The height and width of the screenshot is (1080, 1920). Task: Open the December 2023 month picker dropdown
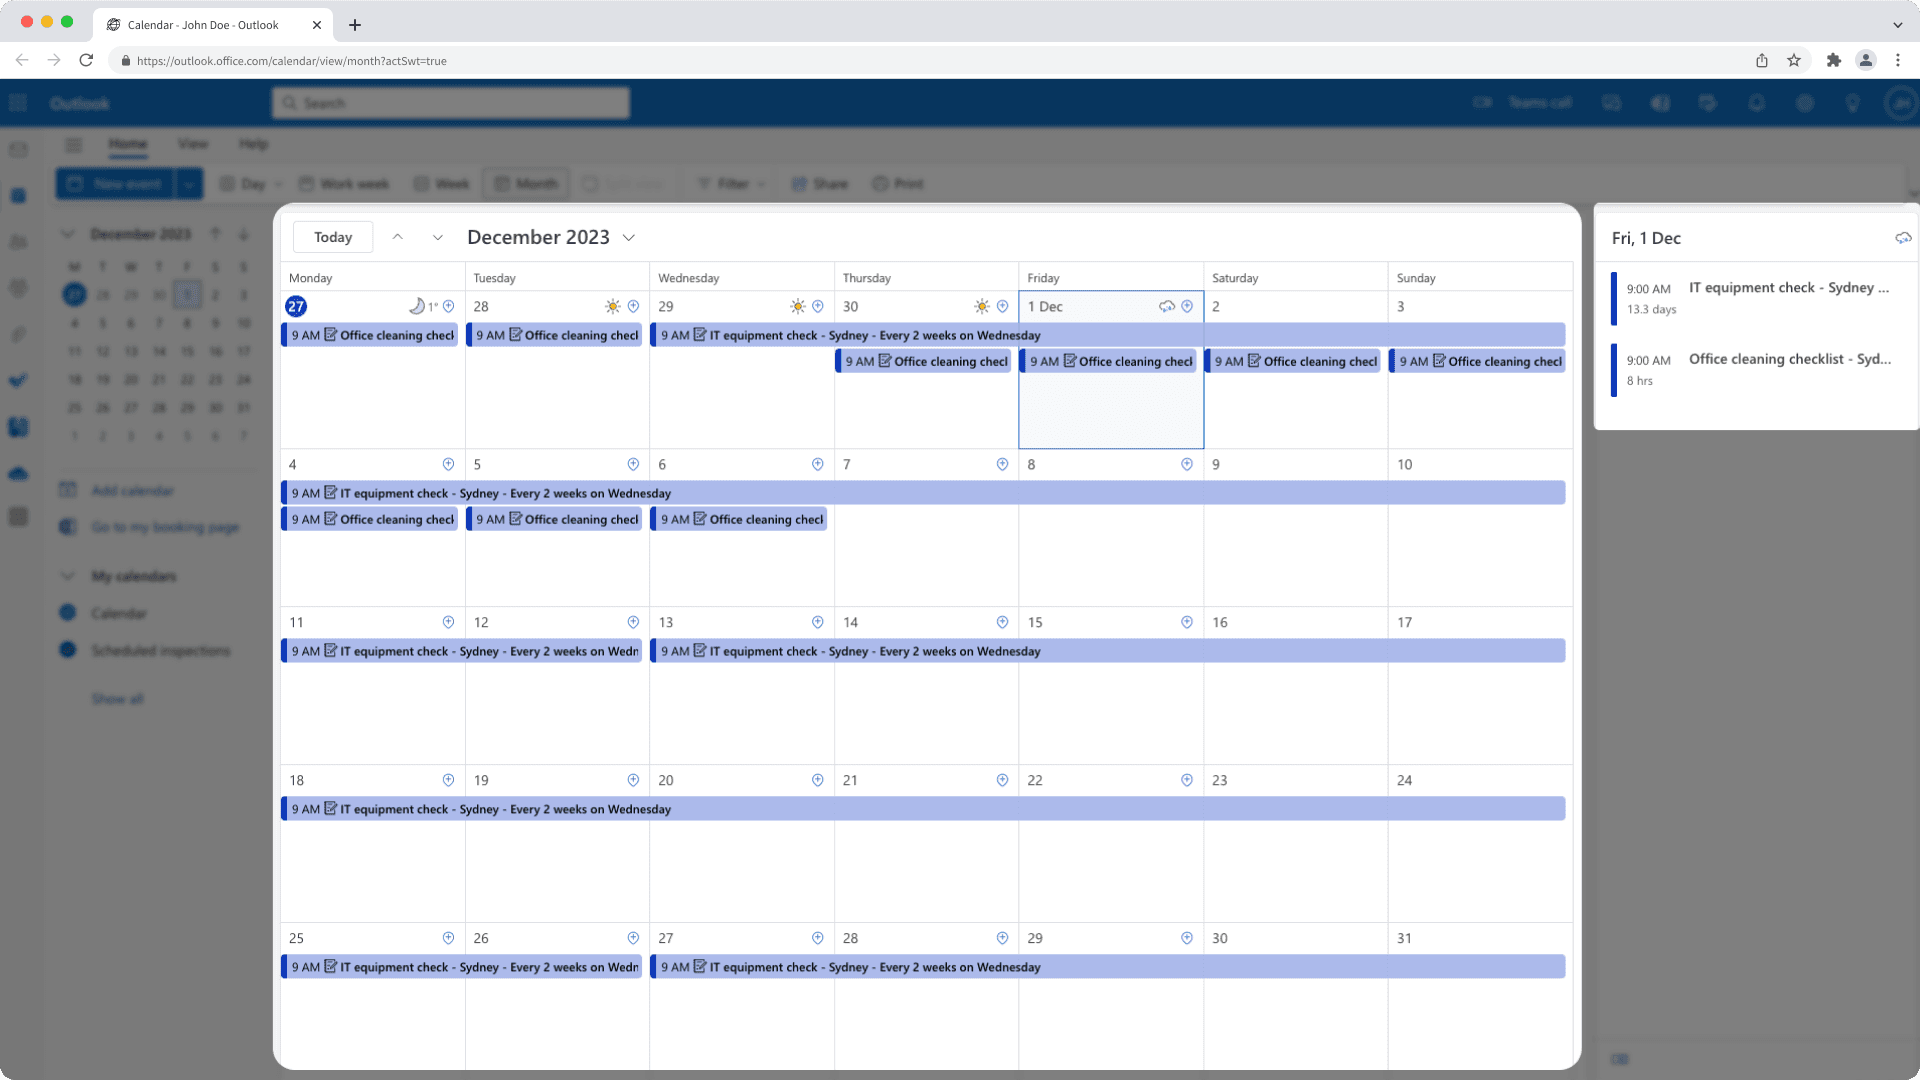coord(629,237)
